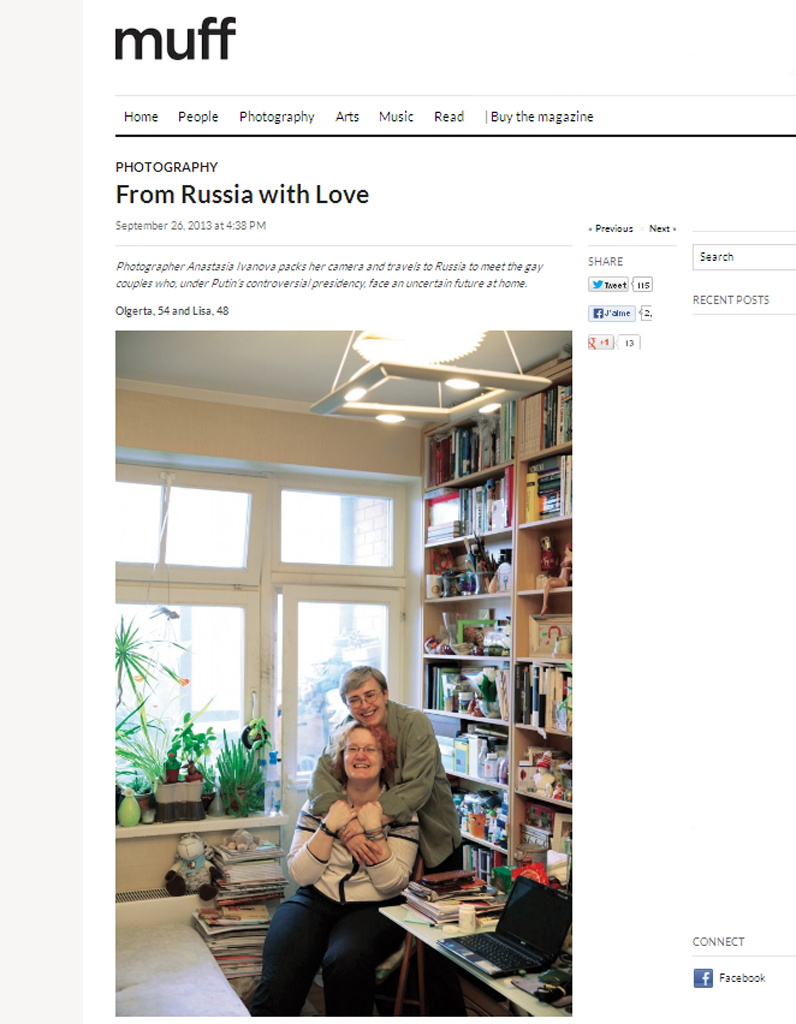Go to the Home menu item
The image size is (796, 1024).
(141, 117)
